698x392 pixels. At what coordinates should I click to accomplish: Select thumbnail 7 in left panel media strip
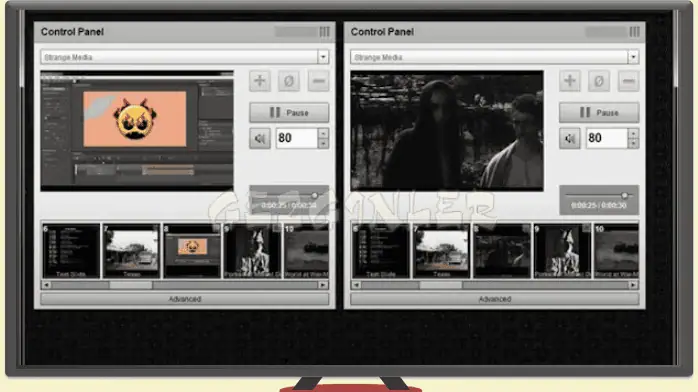tap(131, 251)
